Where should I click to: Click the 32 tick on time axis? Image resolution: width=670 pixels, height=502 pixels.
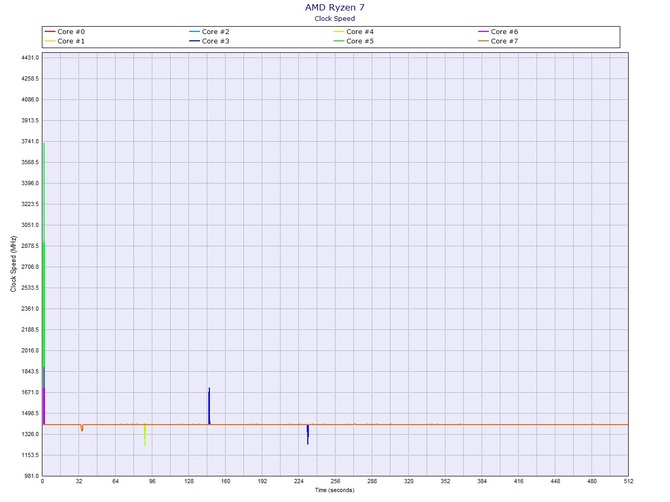79,481
